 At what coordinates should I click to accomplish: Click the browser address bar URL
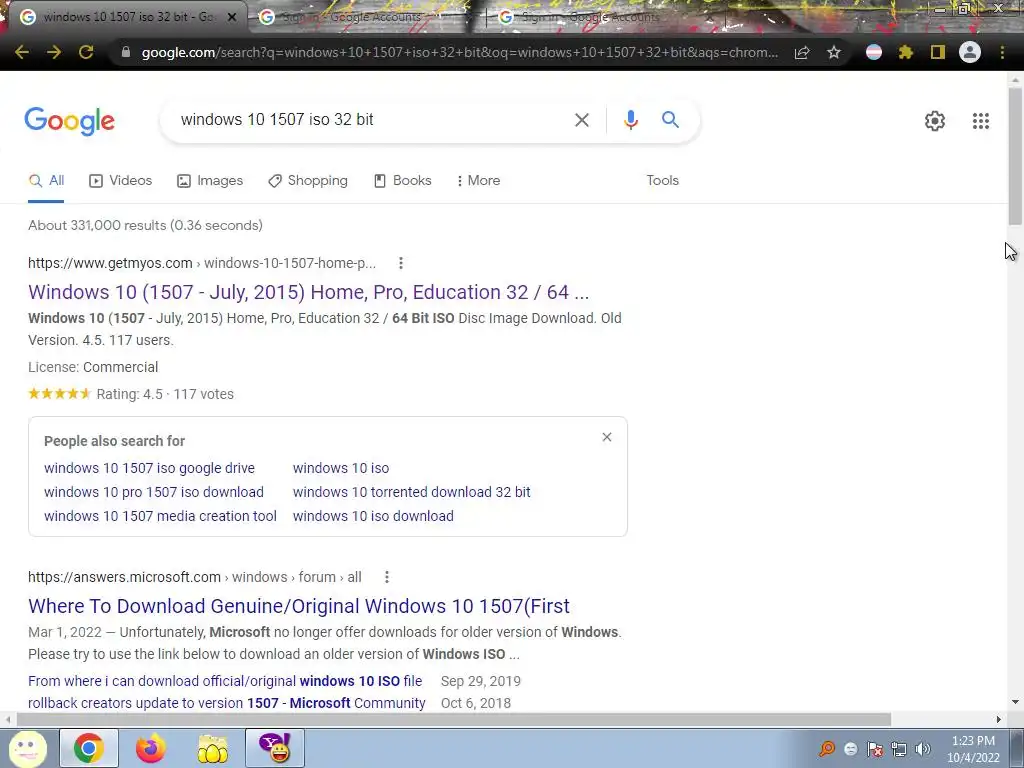point(459,52)
